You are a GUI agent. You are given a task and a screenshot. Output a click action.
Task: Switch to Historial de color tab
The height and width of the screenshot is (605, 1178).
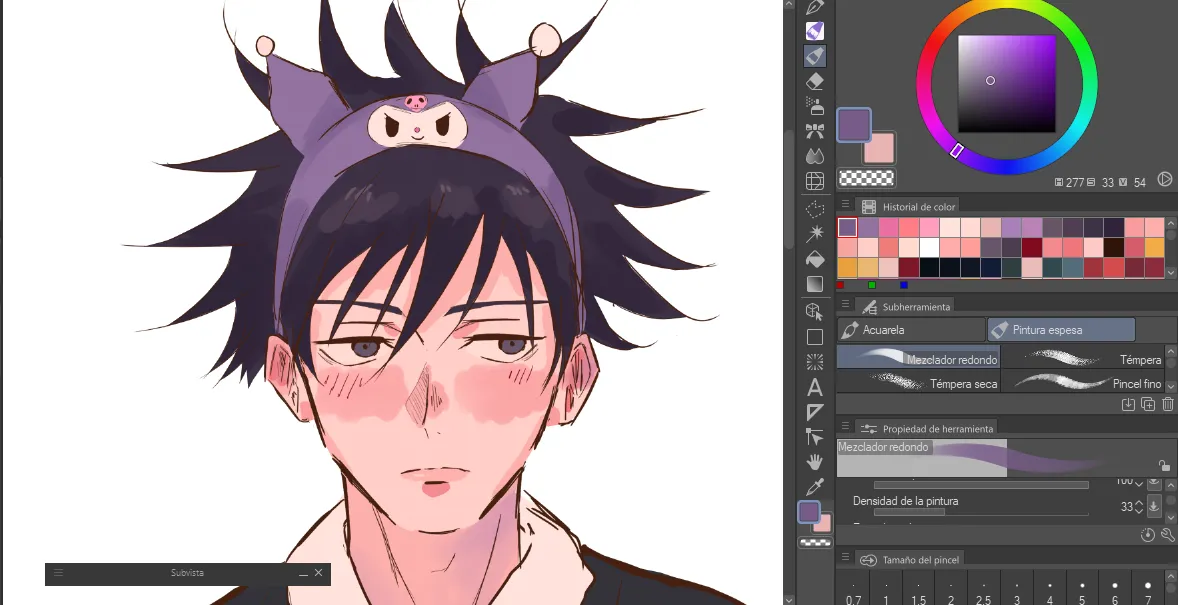(x=908, y=207)
